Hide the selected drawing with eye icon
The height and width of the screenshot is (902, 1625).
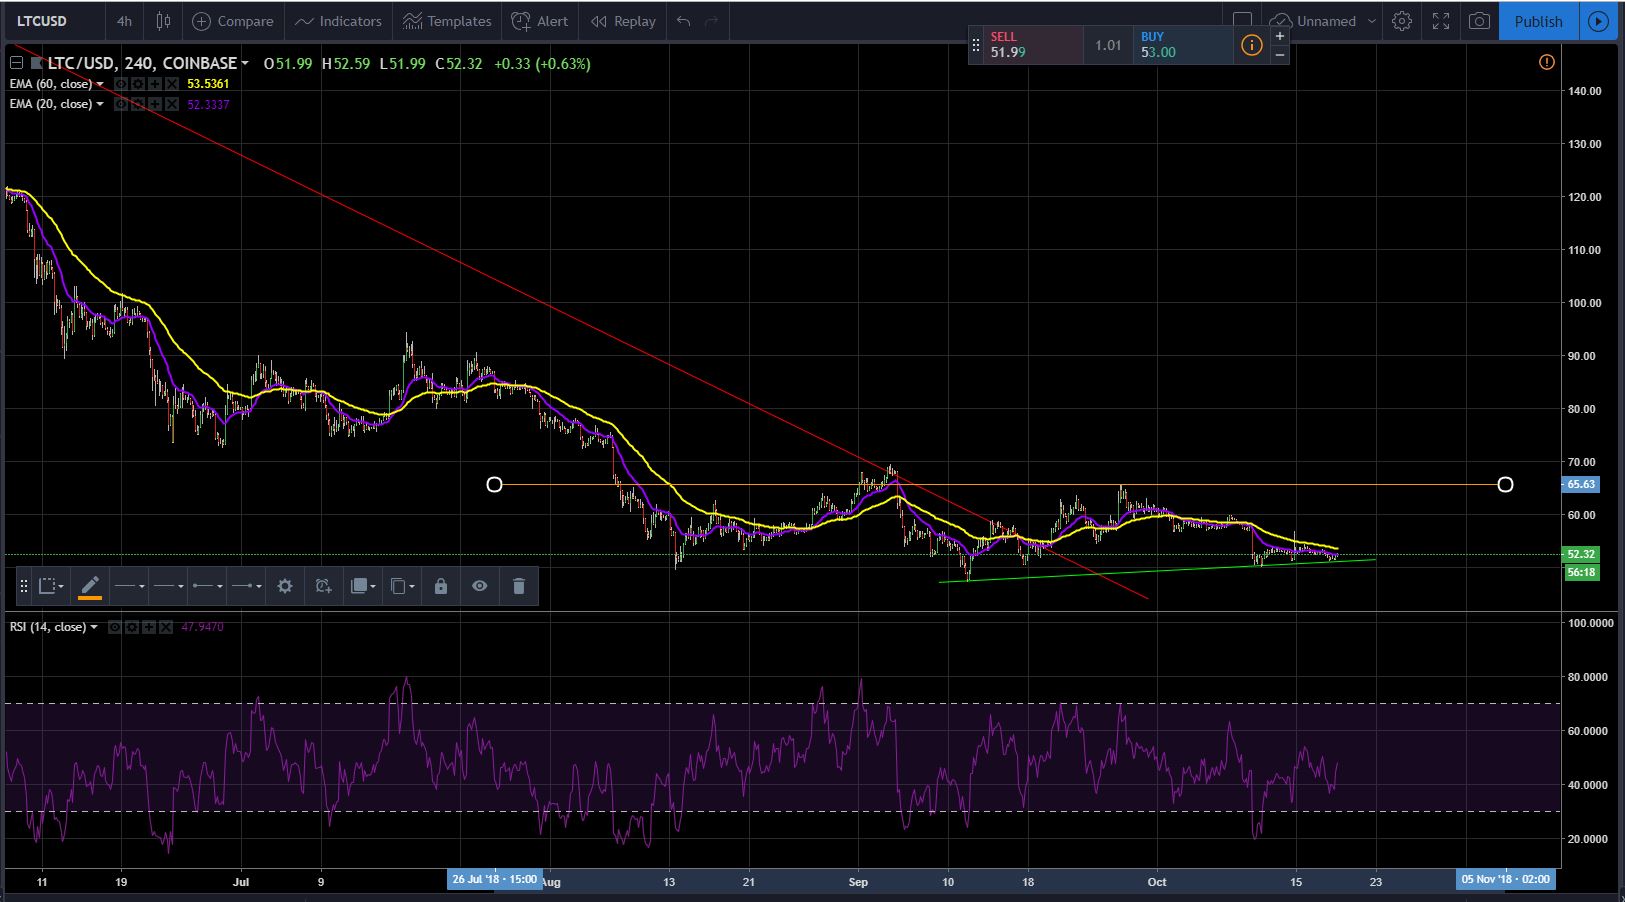pyautogui.click(x=480, y=586)
